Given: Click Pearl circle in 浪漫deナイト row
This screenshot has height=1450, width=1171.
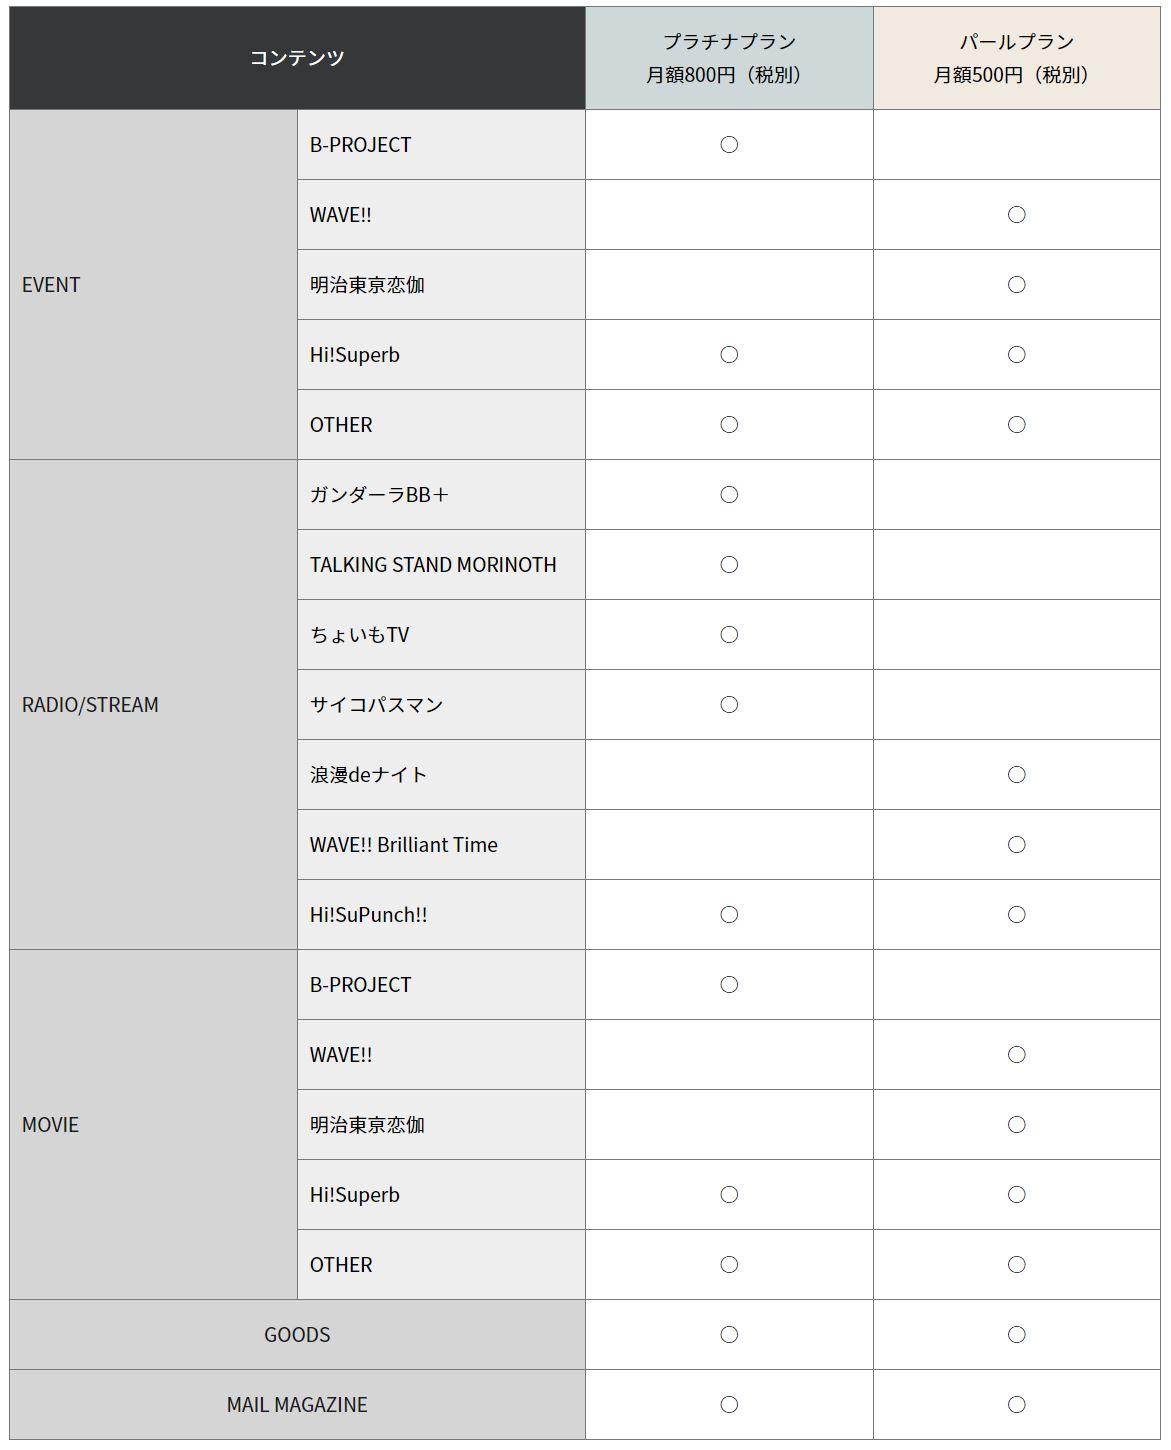Looking at the screenshot, I should tap(1016, 775).
